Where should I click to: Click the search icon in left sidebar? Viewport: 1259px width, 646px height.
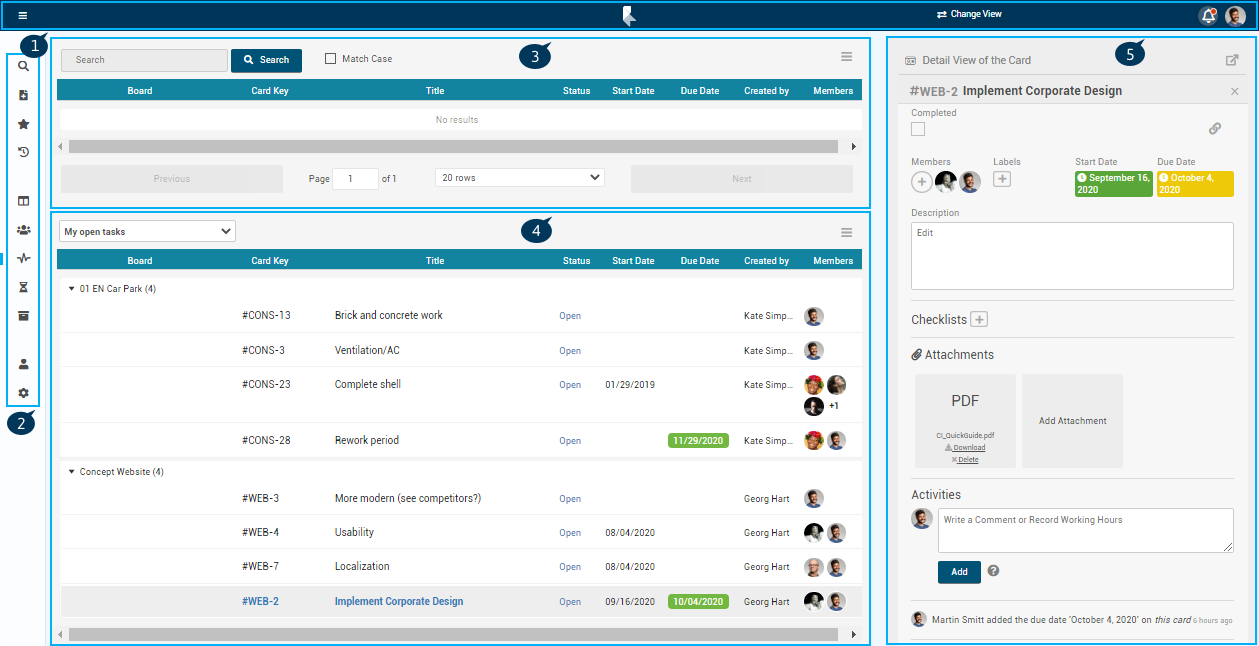pyautogui.click(x=24, y=66)
